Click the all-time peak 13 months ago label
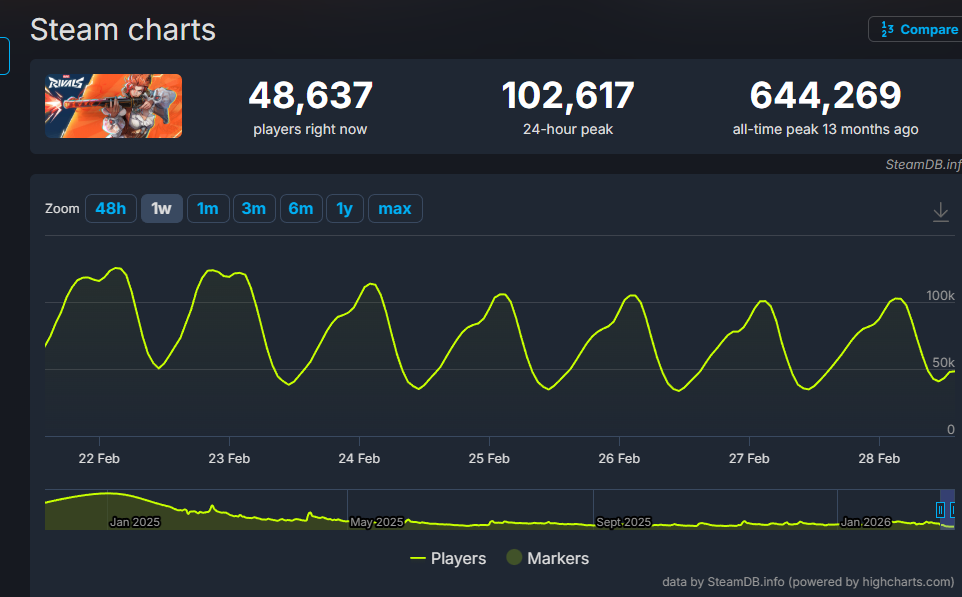This screenshot has width=962, height=597. point(825,129)
